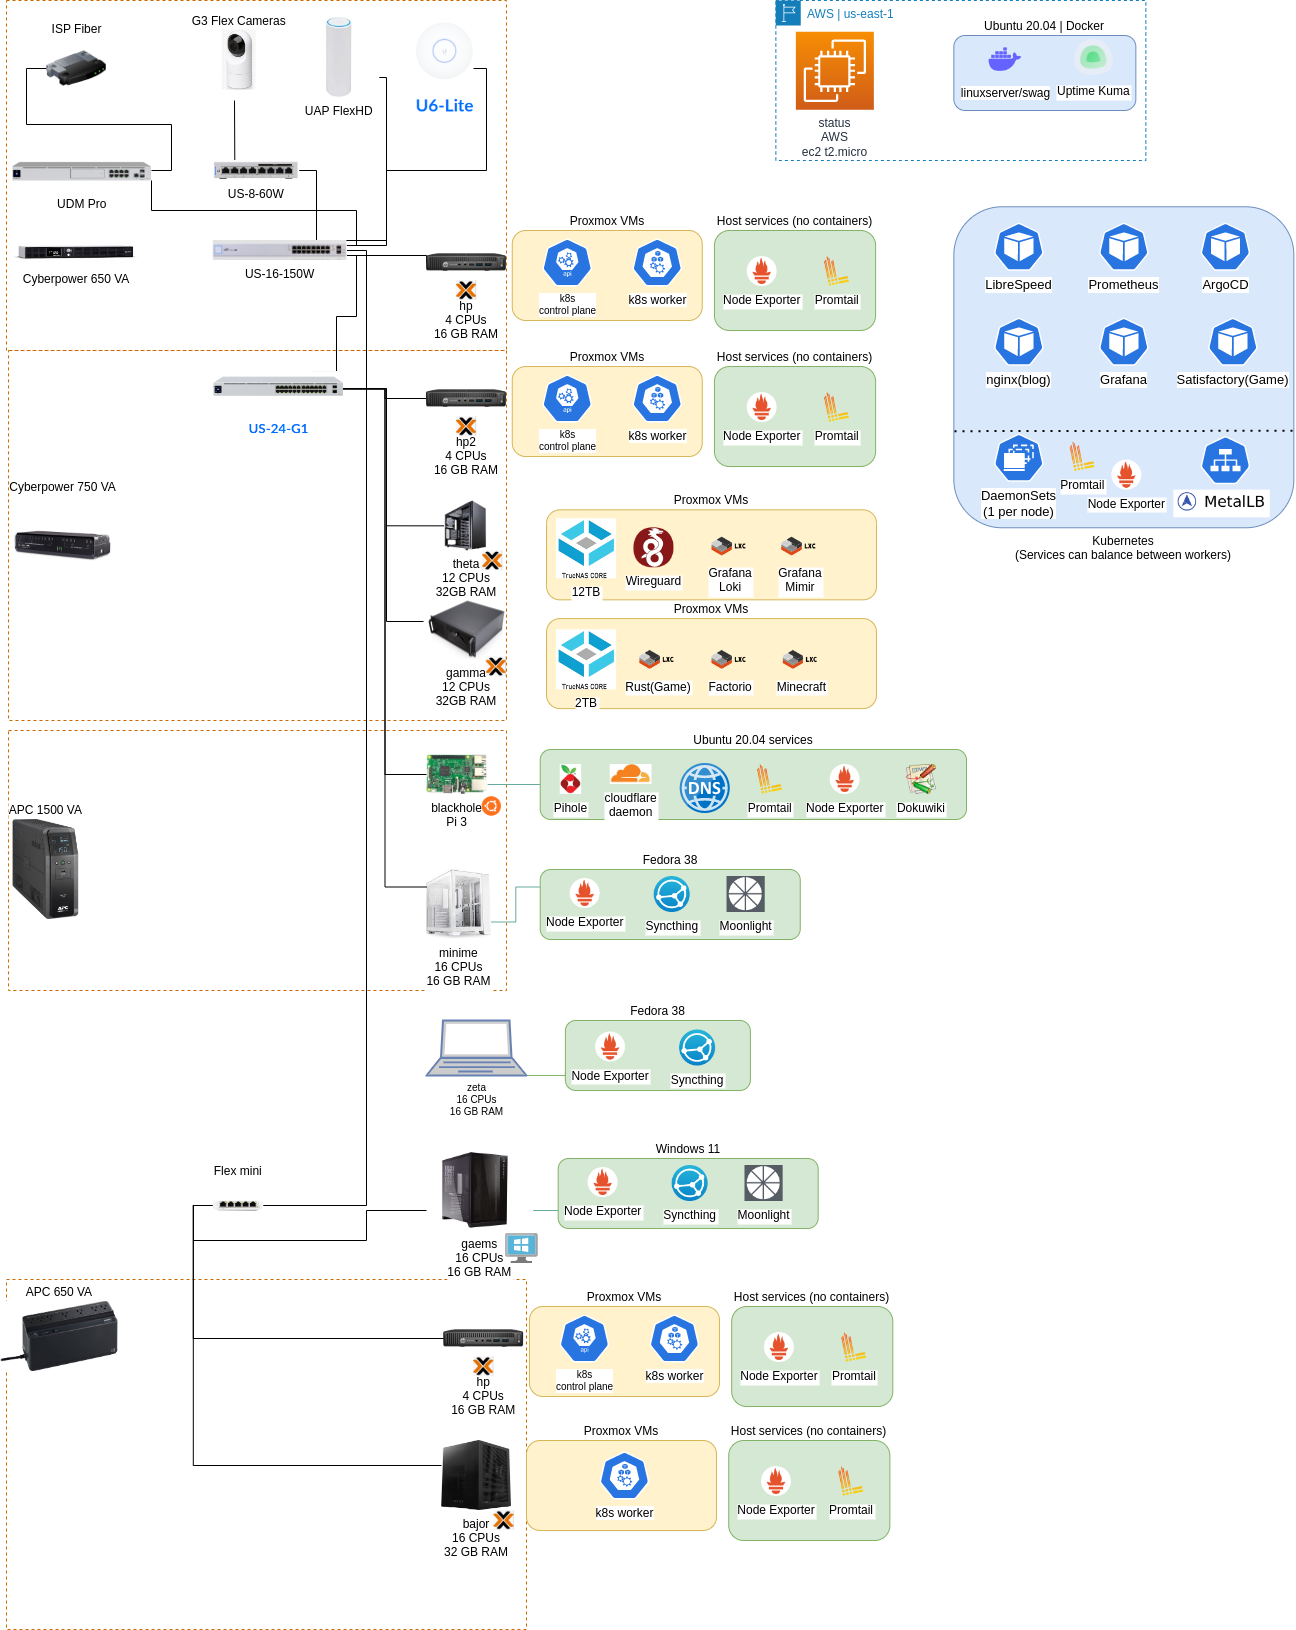
Task: Select the Moonlight icon in minime's Fedora 38
Action: pos(745,894)
